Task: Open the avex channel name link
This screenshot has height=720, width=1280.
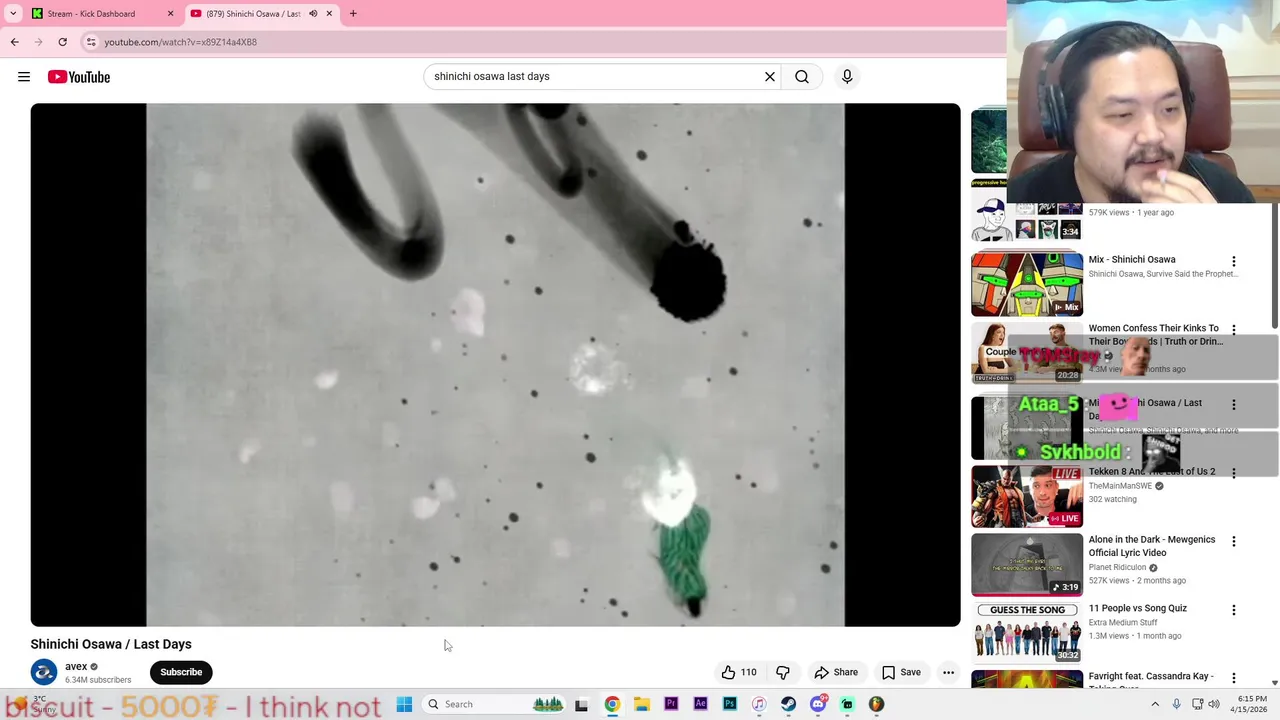Action: (x=76, y=666)
